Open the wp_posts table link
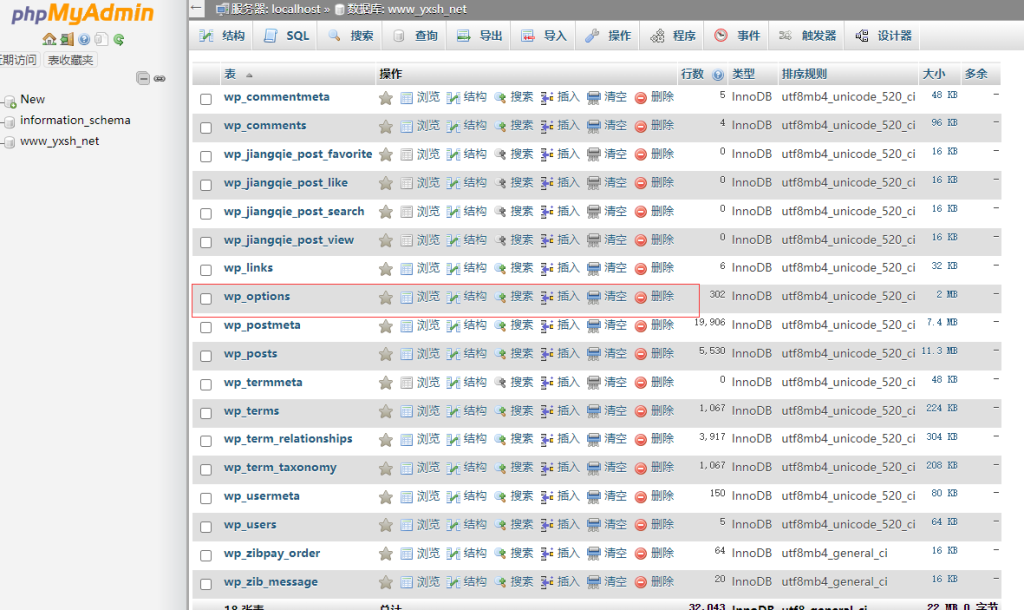This screenshot has height=610, width=1024. click(250, 354)
